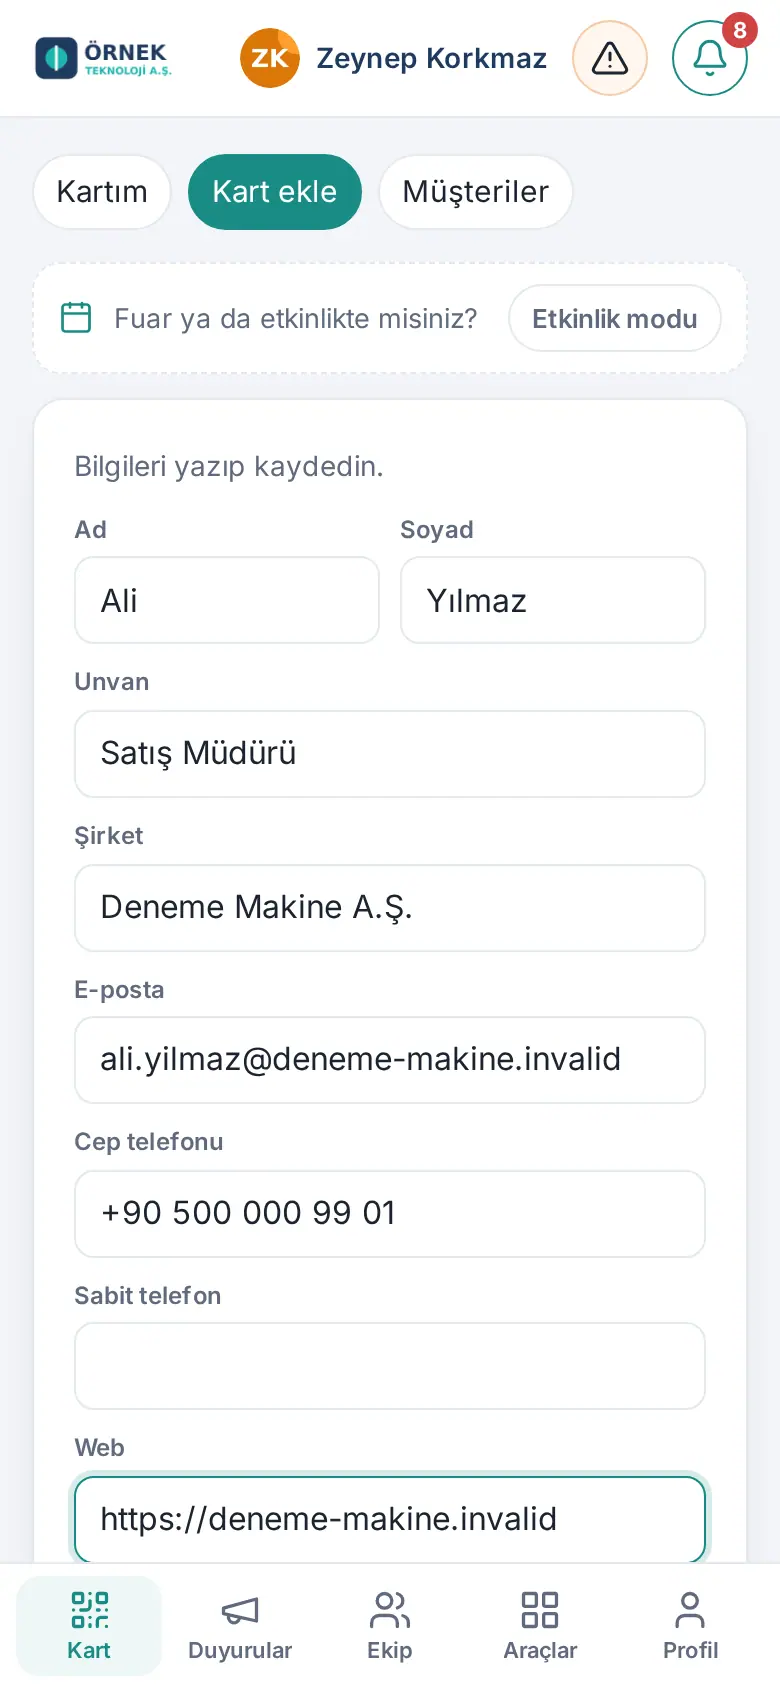
Task: Switch to the Kartım tab
Action: [102, 192]
